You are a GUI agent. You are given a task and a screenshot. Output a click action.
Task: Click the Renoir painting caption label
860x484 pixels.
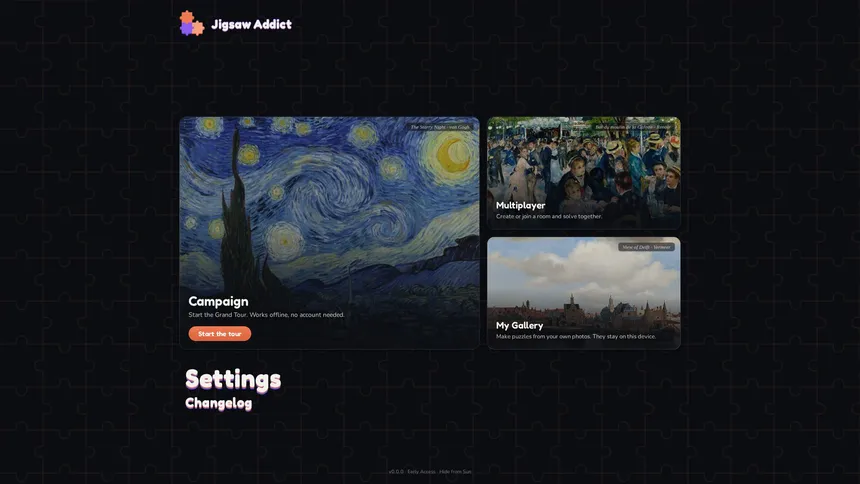pos(633,127)
